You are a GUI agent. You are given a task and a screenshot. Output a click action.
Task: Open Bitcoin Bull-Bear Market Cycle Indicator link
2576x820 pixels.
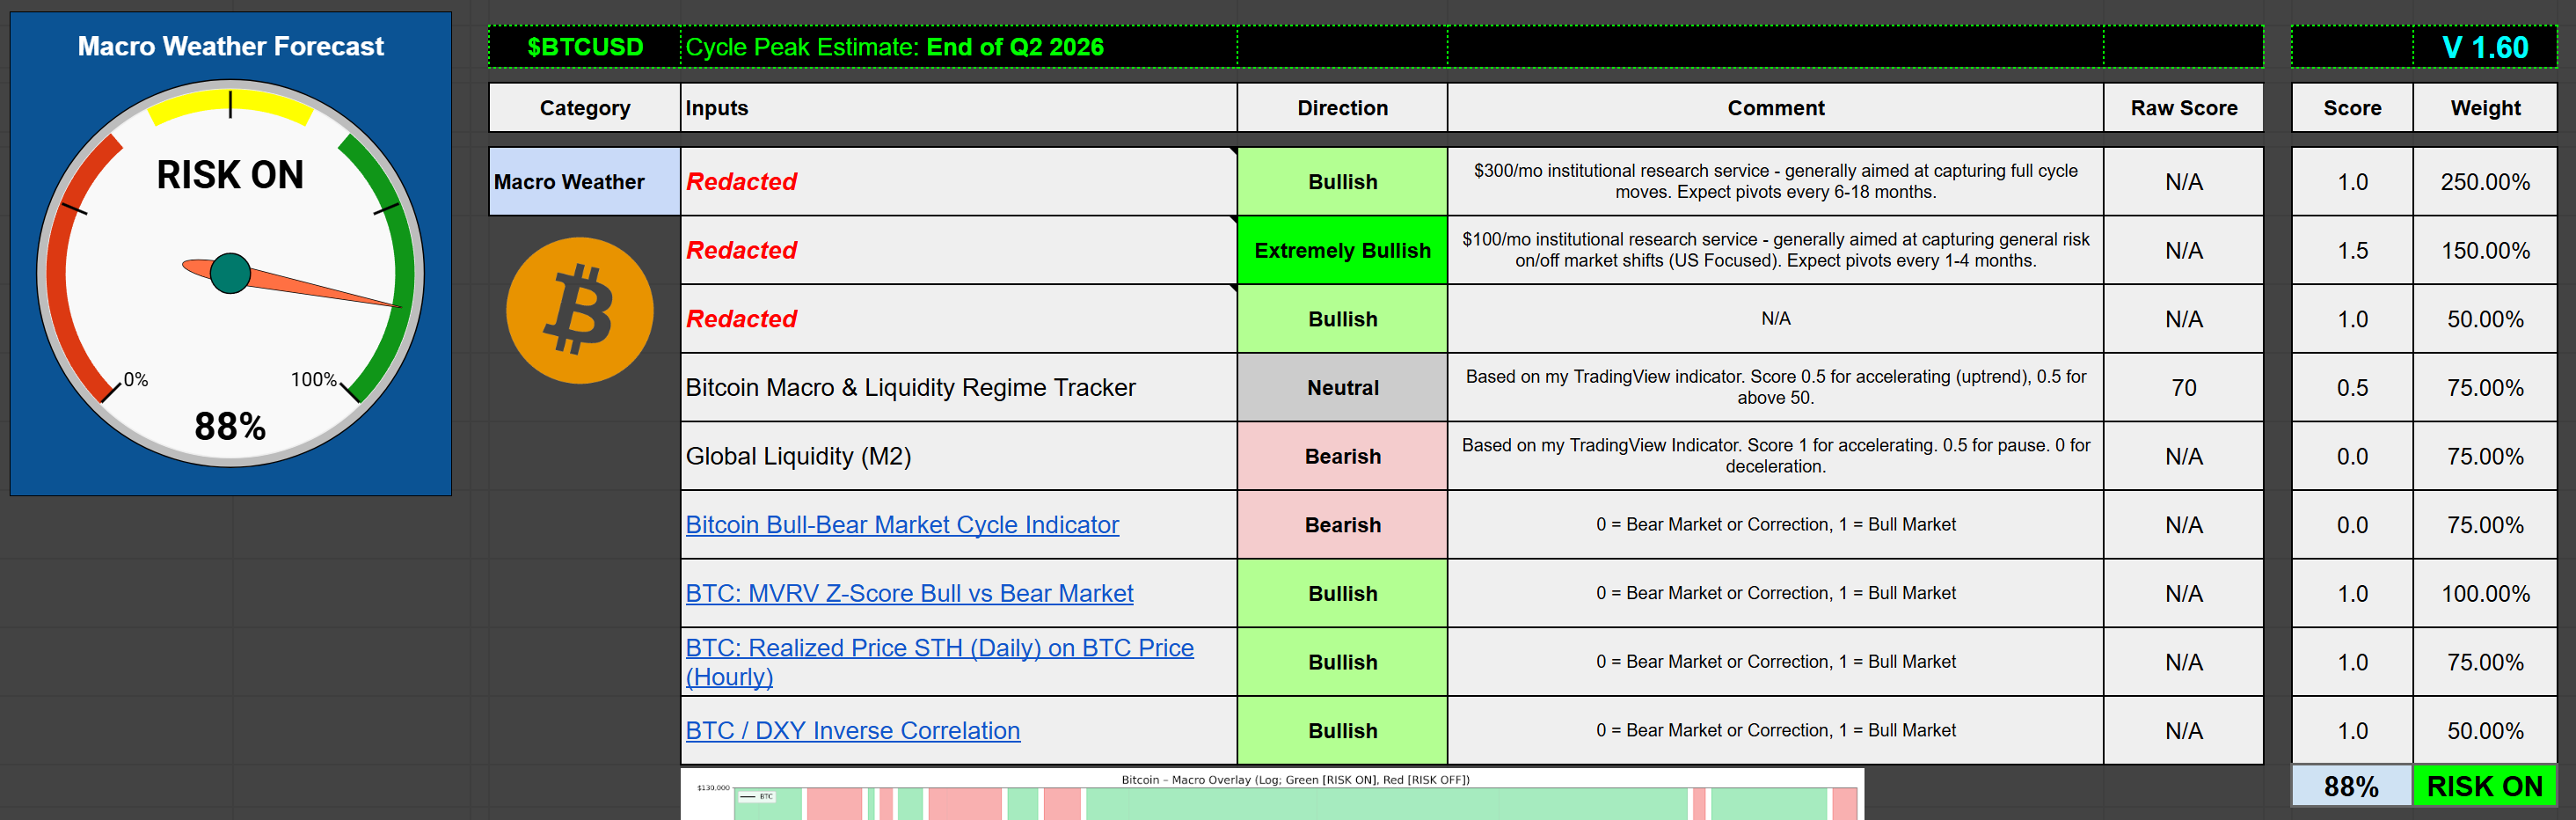[901, 525]
